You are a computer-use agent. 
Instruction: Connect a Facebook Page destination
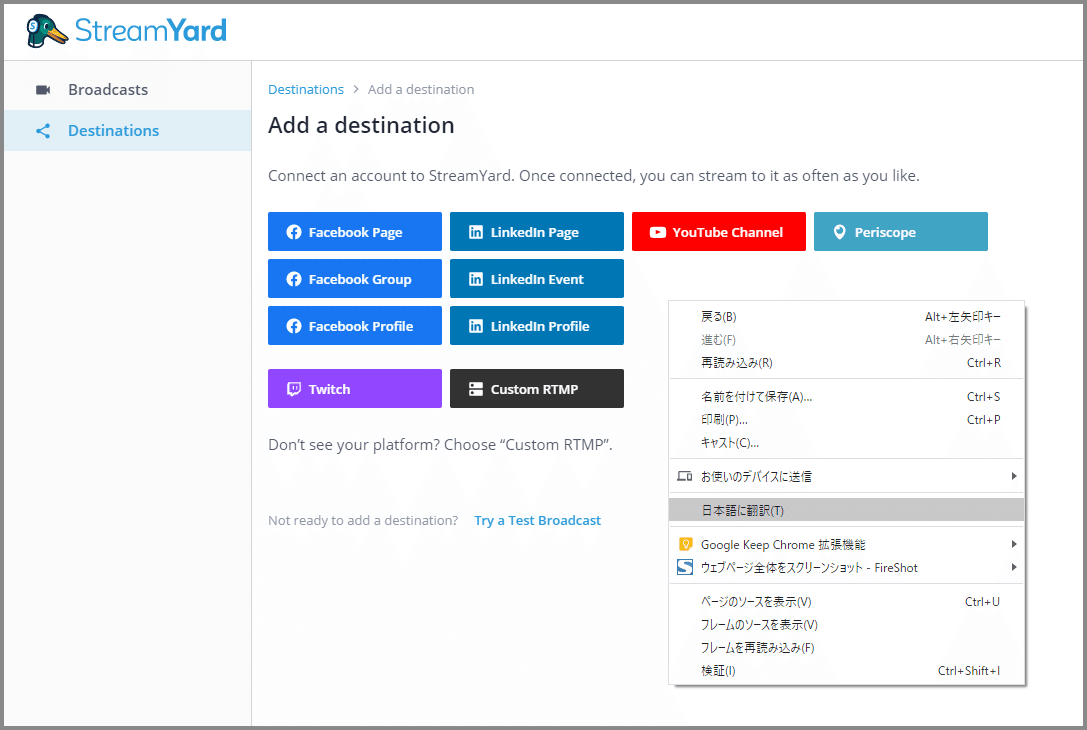[x=355, y=232]
